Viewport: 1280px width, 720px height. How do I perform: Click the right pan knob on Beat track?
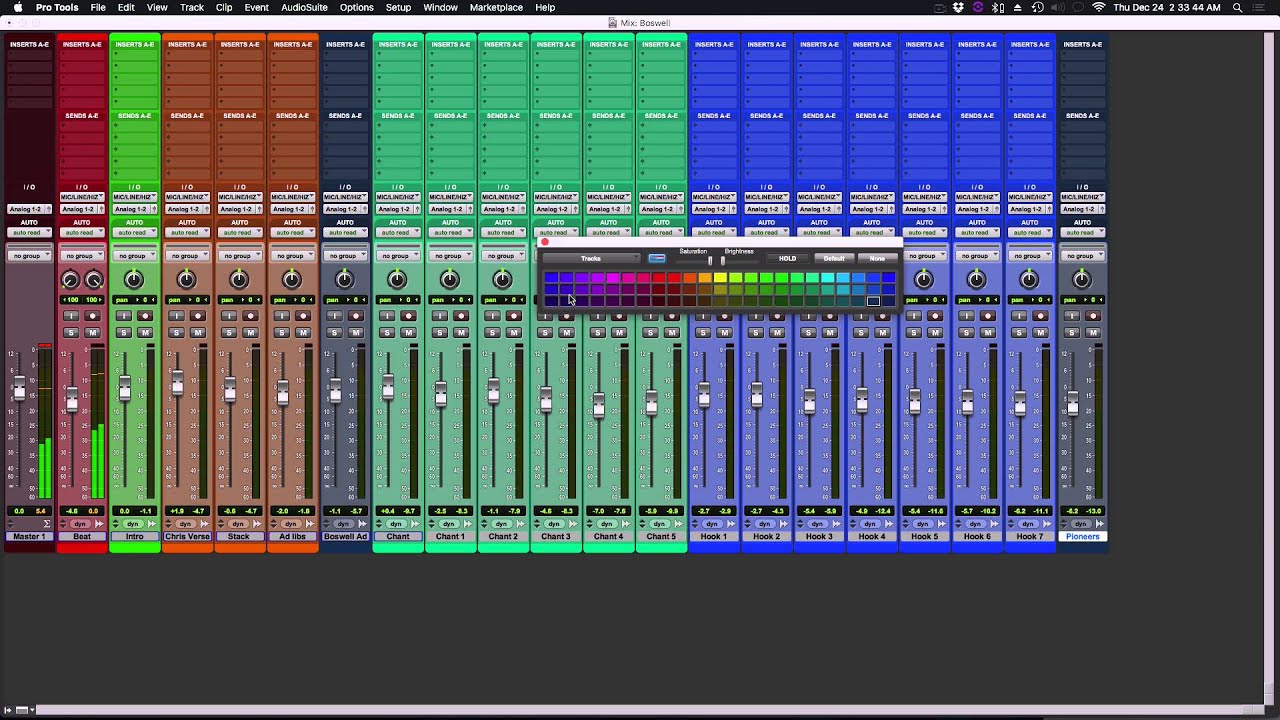(x=93, y=280)
